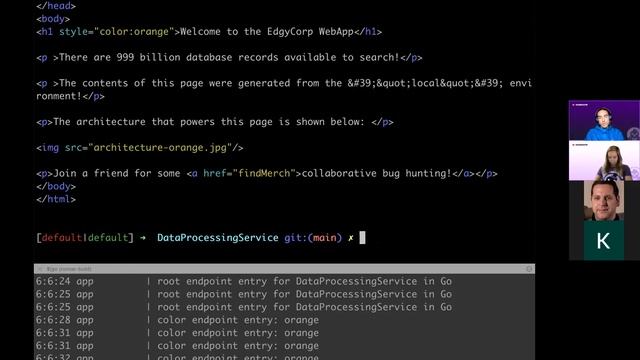640x360 pixels.
Task: Select the man in dark shirt video thumbnail
Action: pyautogui.click(x=604, y=201)
